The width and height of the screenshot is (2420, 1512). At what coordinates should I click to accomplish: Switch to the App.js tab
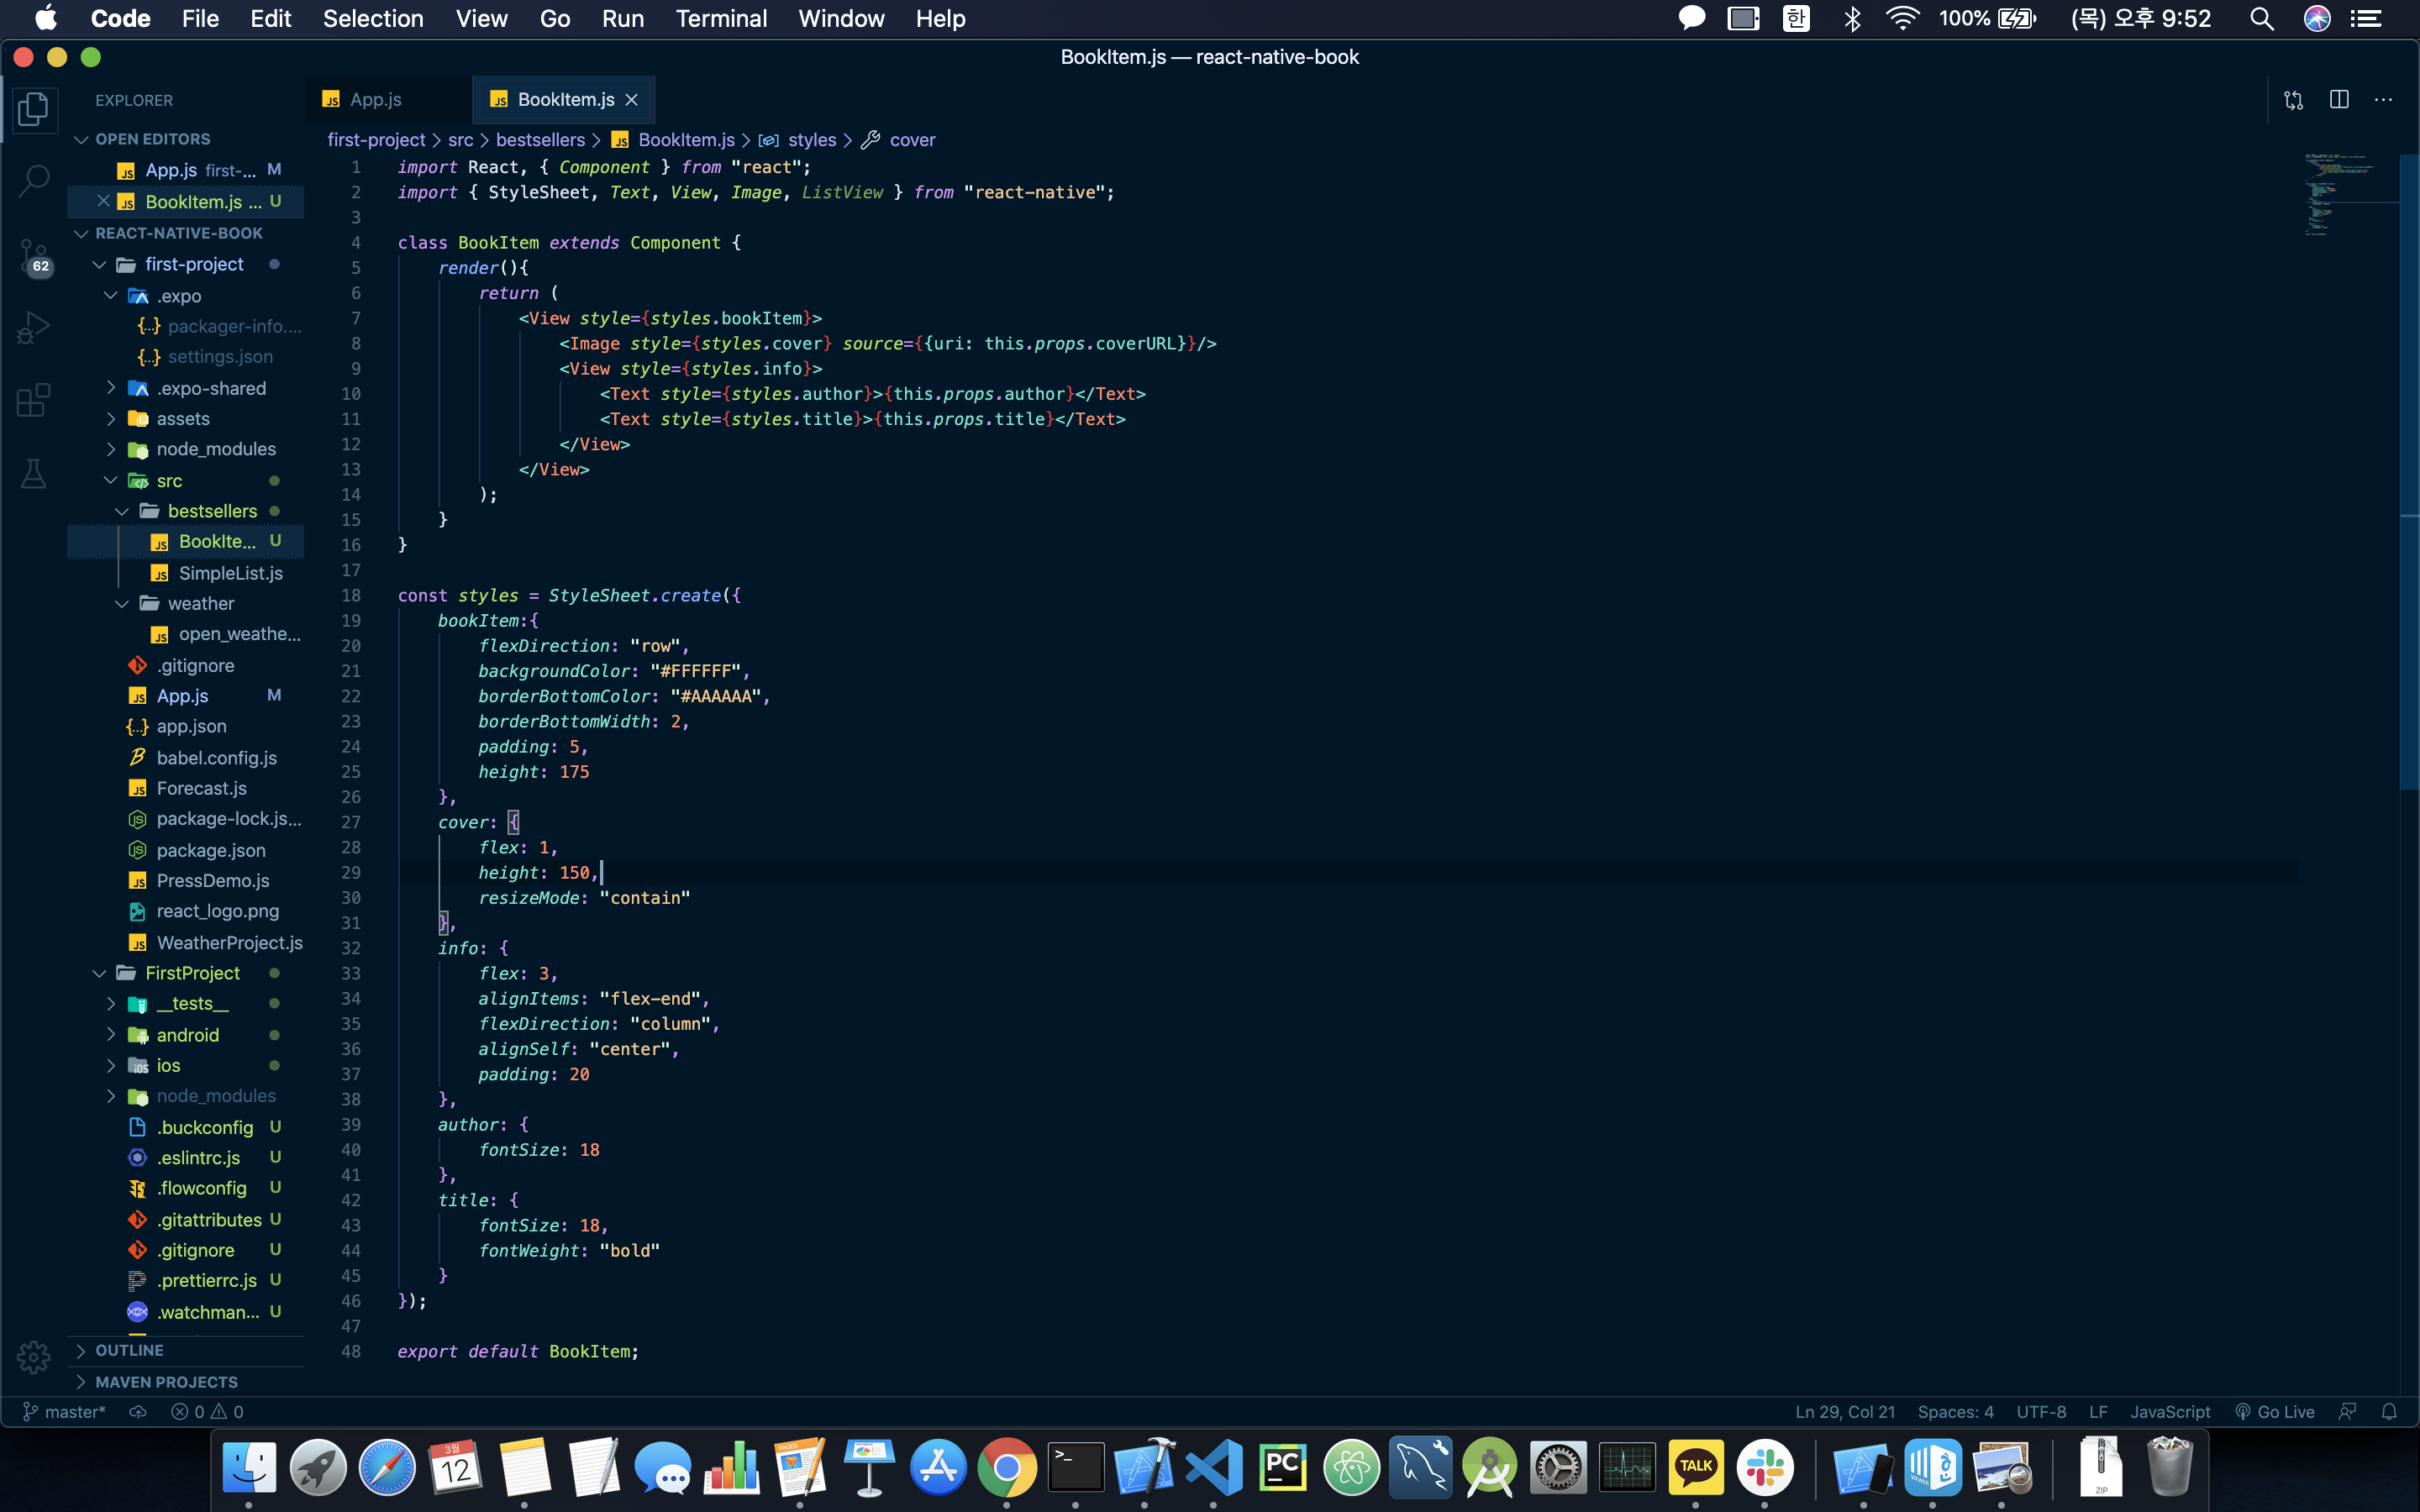[375, 100]
